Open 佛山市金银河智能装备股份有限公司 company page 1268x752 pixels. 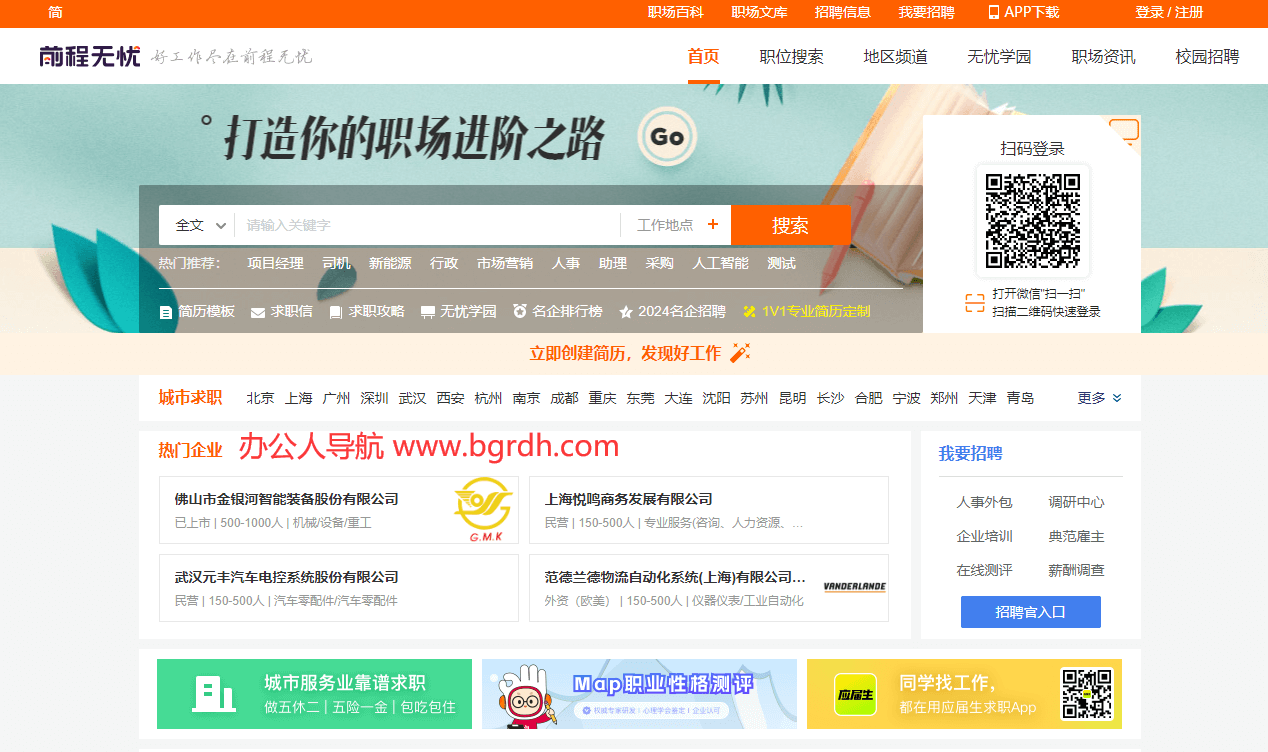[x=284, y=499]
